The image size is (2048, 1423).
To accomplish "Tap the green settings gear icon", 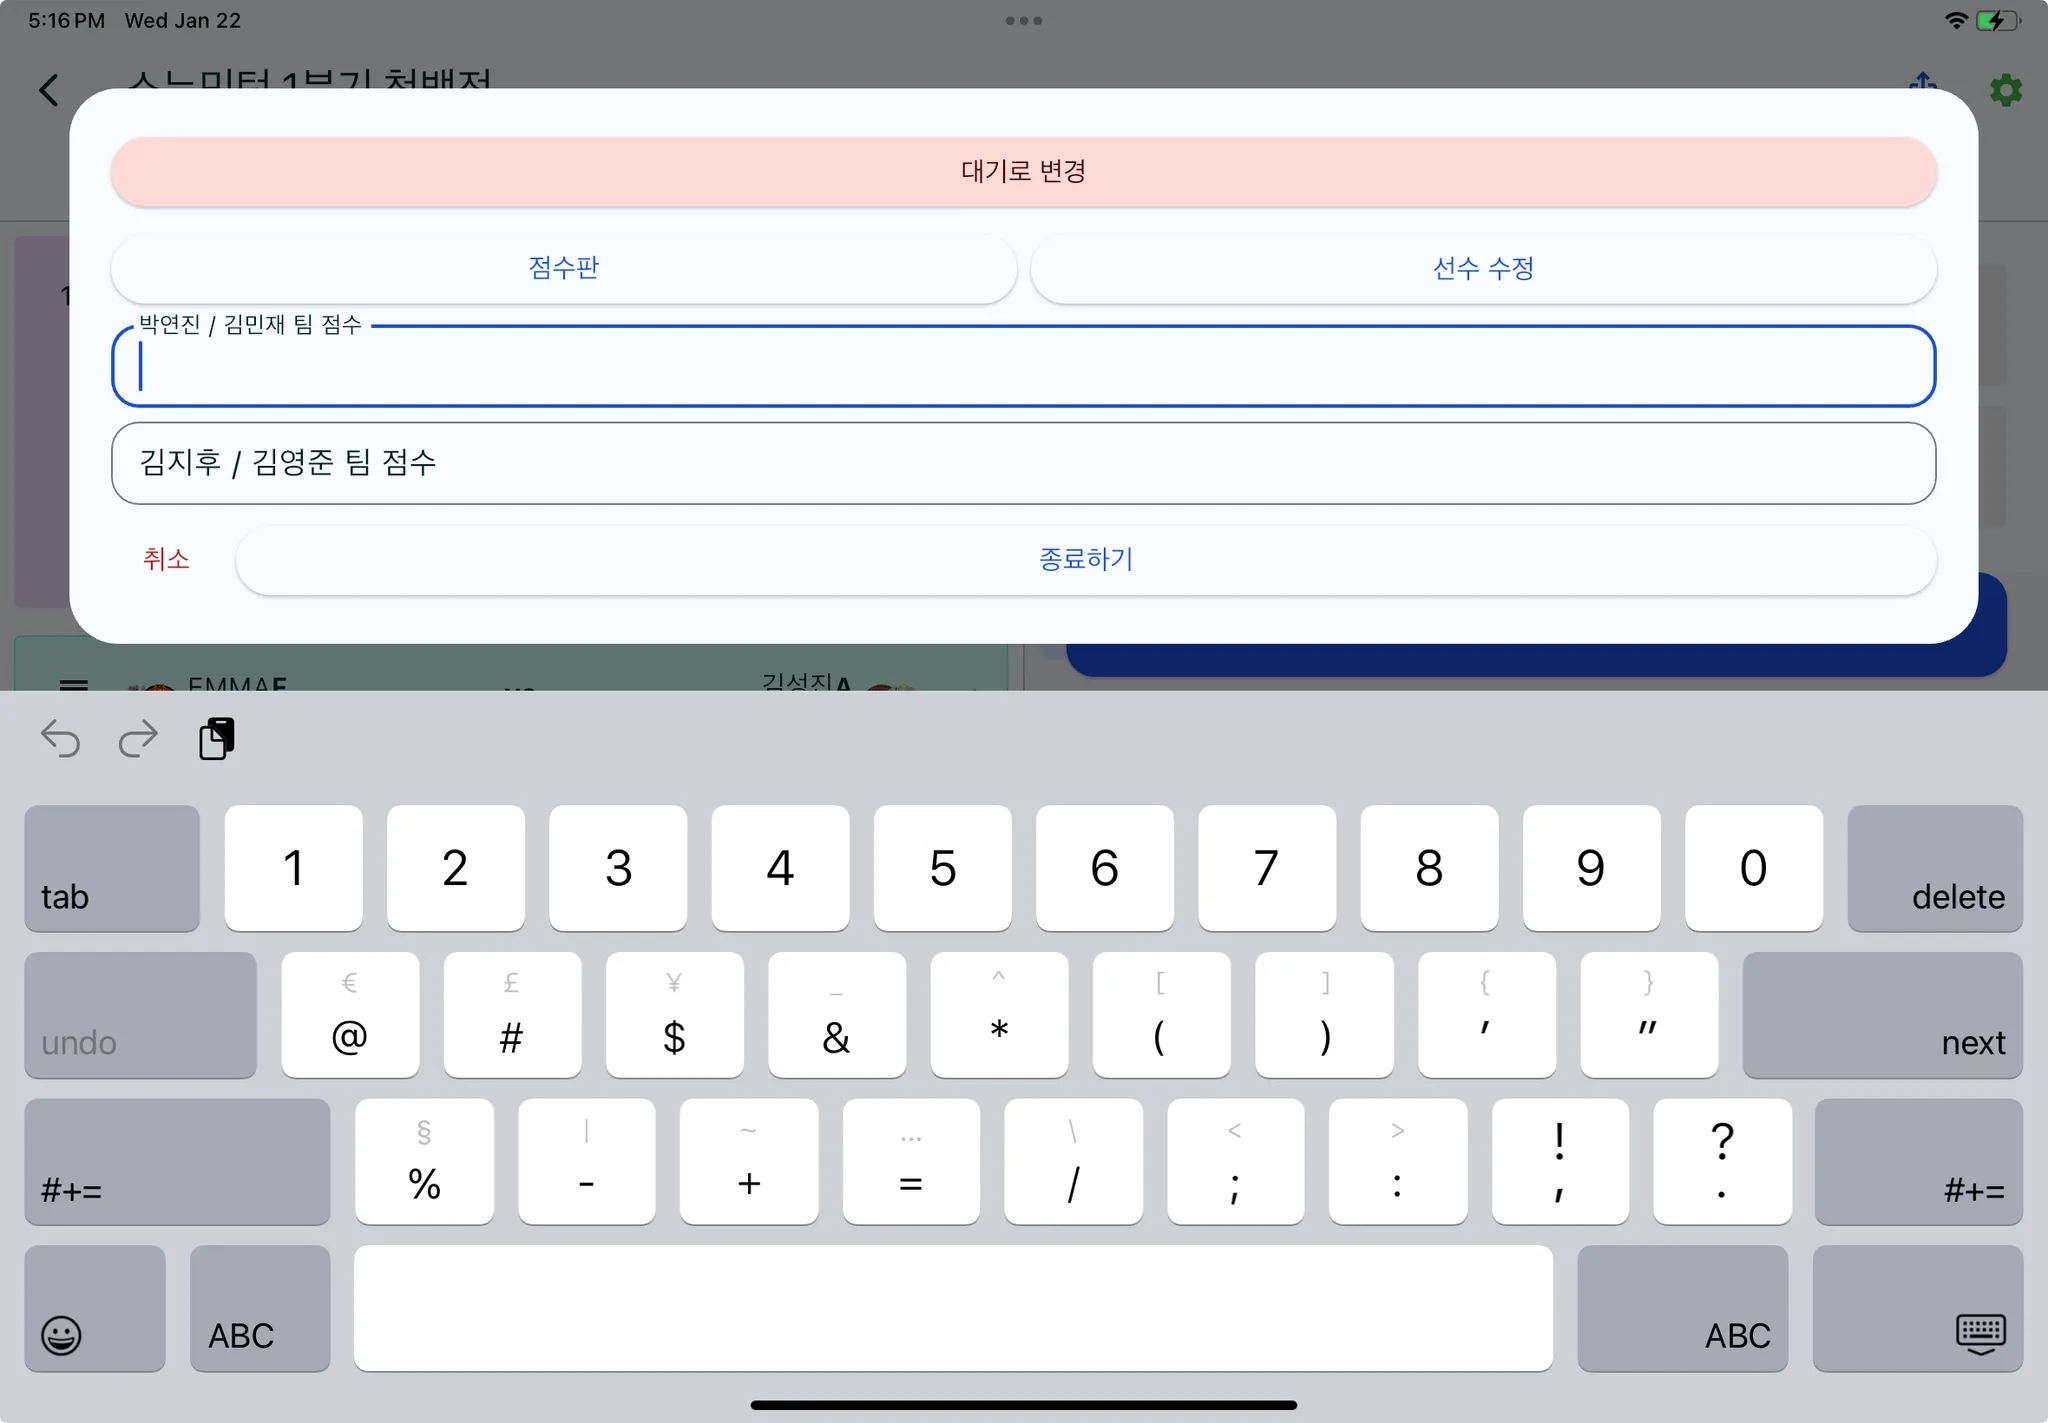I will [x=2005, y=90].
